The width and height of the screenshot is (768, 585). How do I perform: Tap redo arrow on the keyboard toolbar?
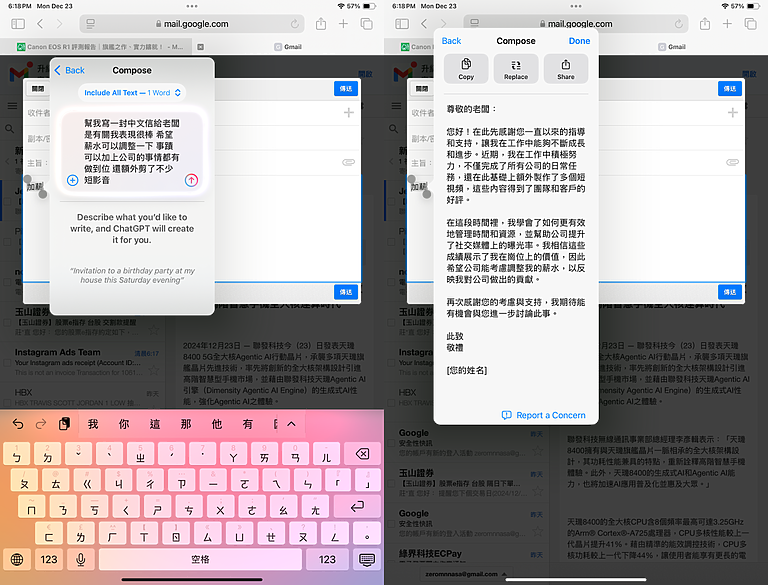click(41, 424)
